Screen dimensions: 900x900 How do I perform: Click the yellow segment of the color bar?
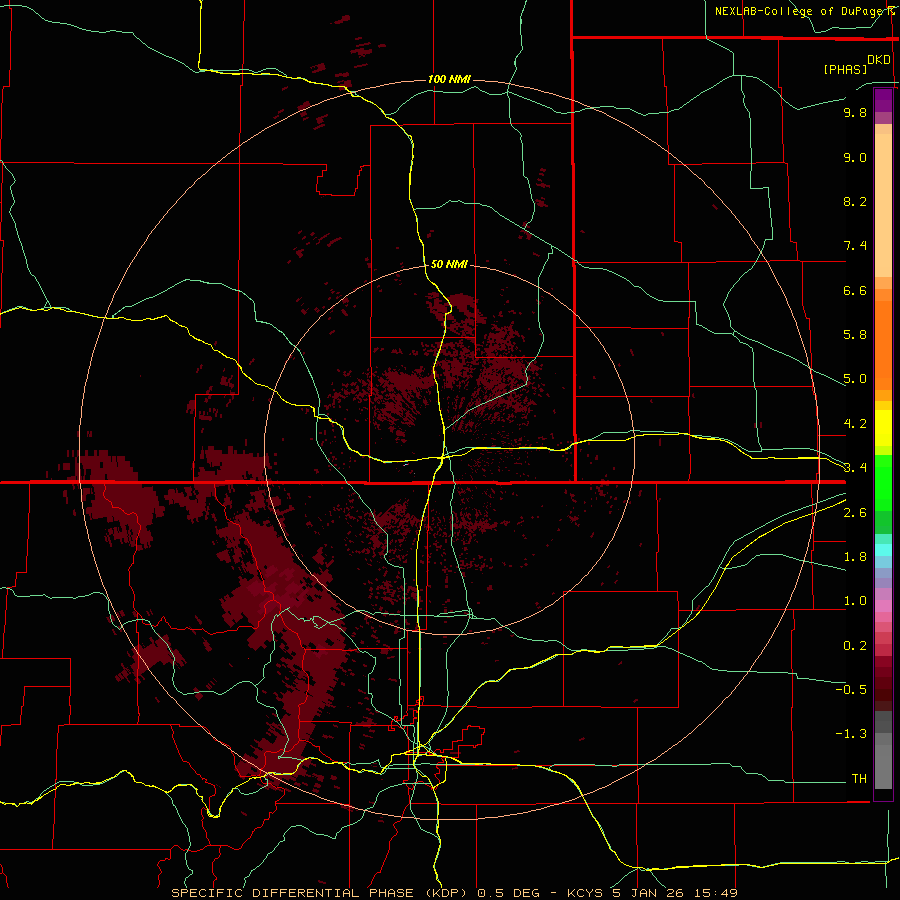click(x=883, y=428)
